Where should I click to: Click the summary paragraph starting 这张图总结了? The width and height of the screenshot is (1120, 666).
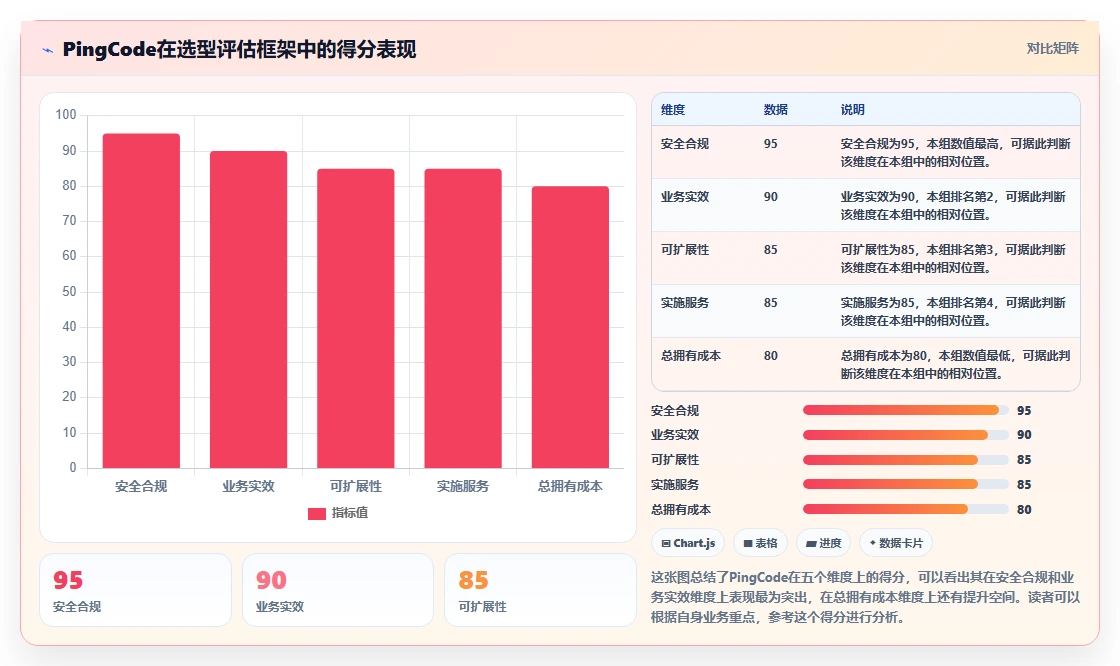(865, 597)
